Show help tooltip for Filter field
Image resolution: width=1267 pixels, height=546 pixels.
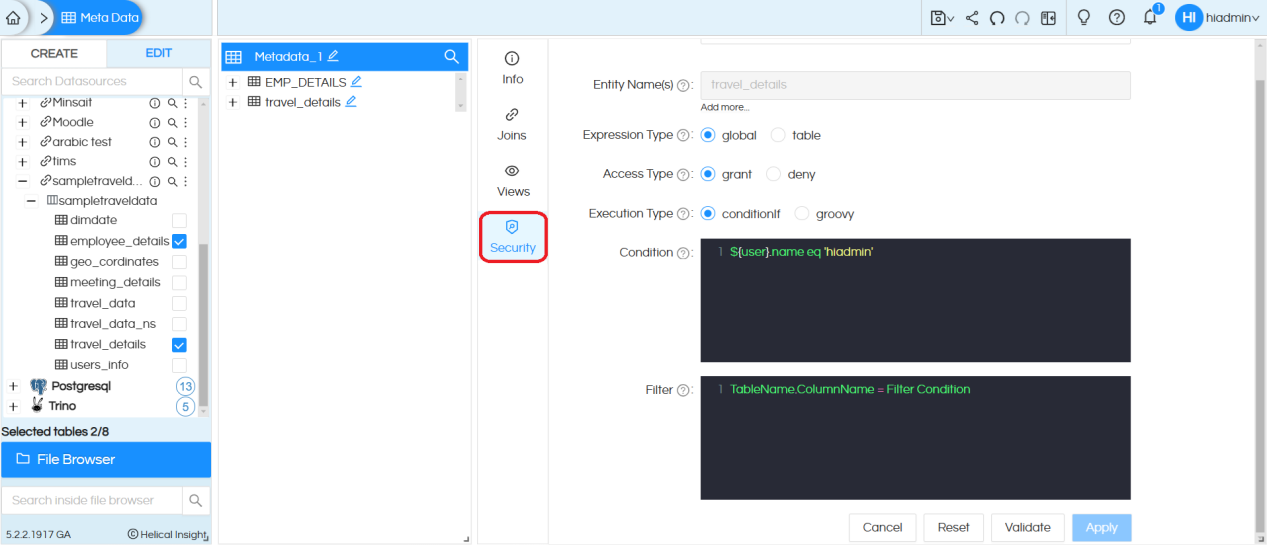point(684,391)
